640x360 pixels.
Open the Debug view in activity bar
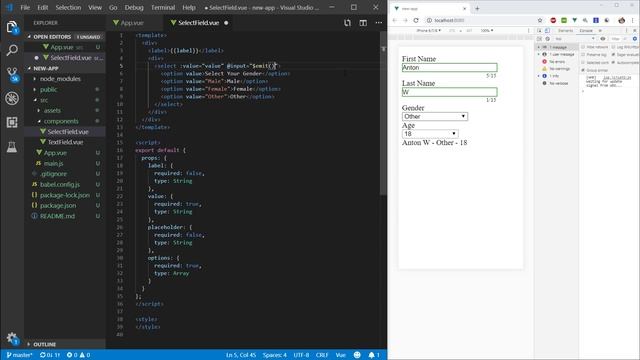[12, 98]
